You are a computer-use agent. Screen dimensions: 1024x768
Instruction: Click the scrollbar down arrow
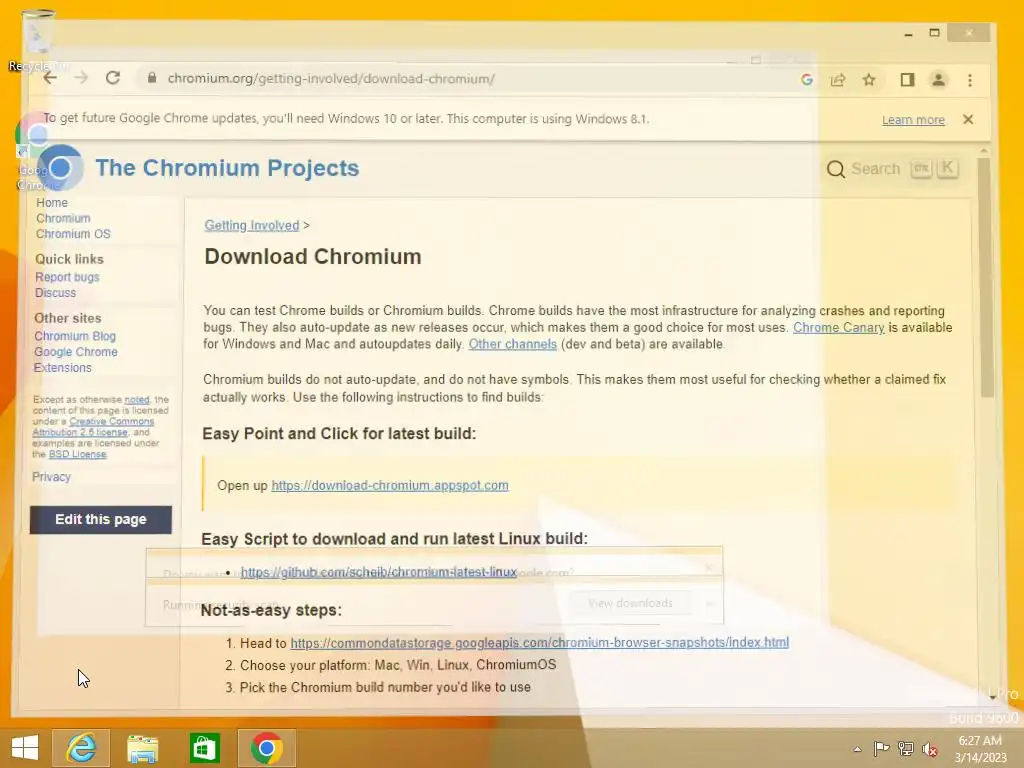pos(992,697)
